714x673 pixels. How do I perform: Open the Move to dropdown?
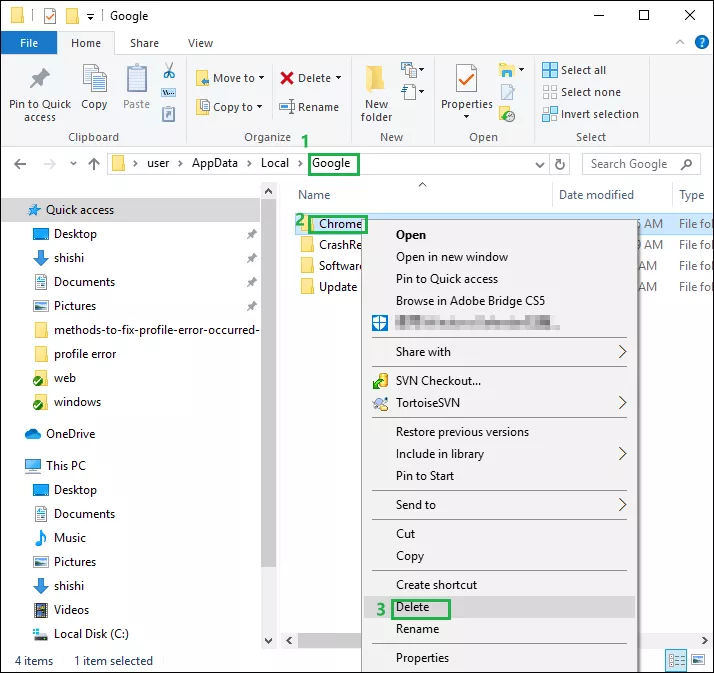230,78
